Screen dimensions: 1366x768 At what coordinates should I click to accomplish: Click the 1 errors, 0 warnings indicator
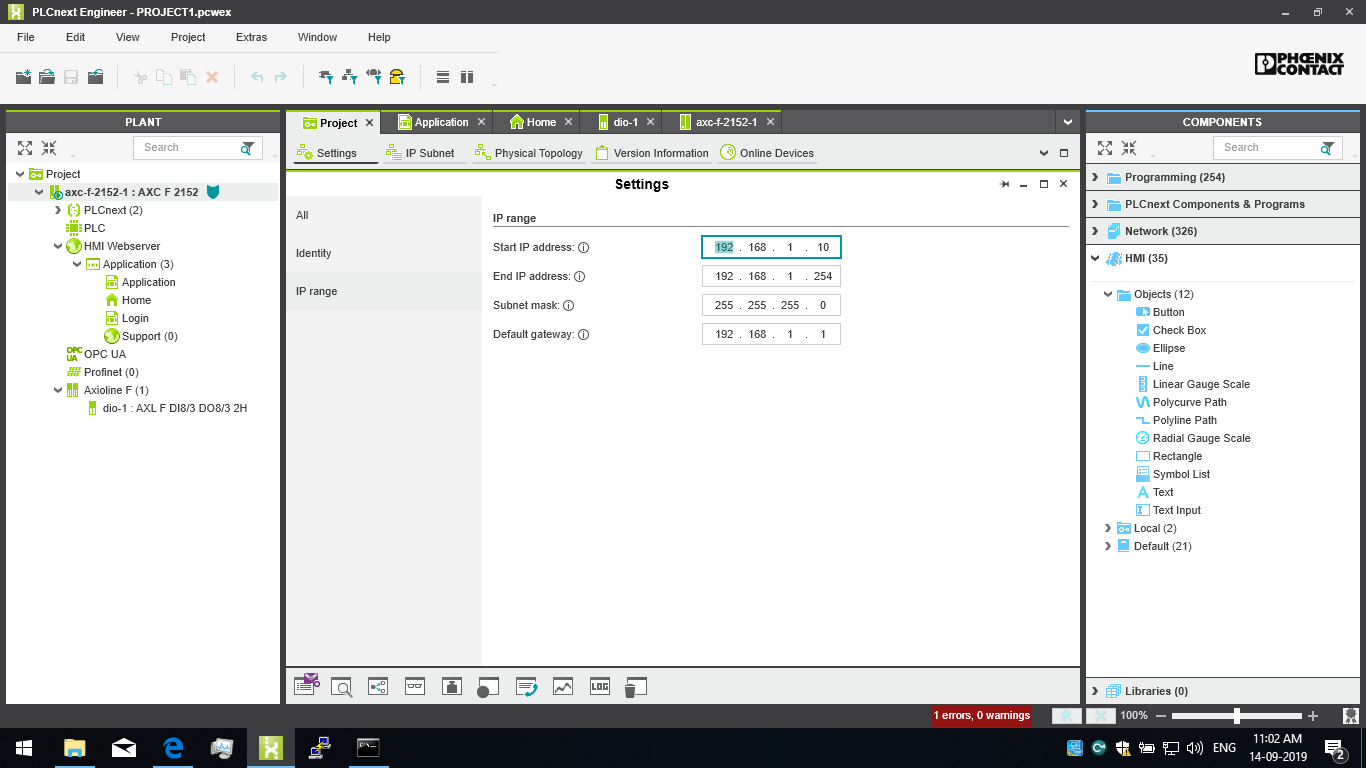[981, 715]
